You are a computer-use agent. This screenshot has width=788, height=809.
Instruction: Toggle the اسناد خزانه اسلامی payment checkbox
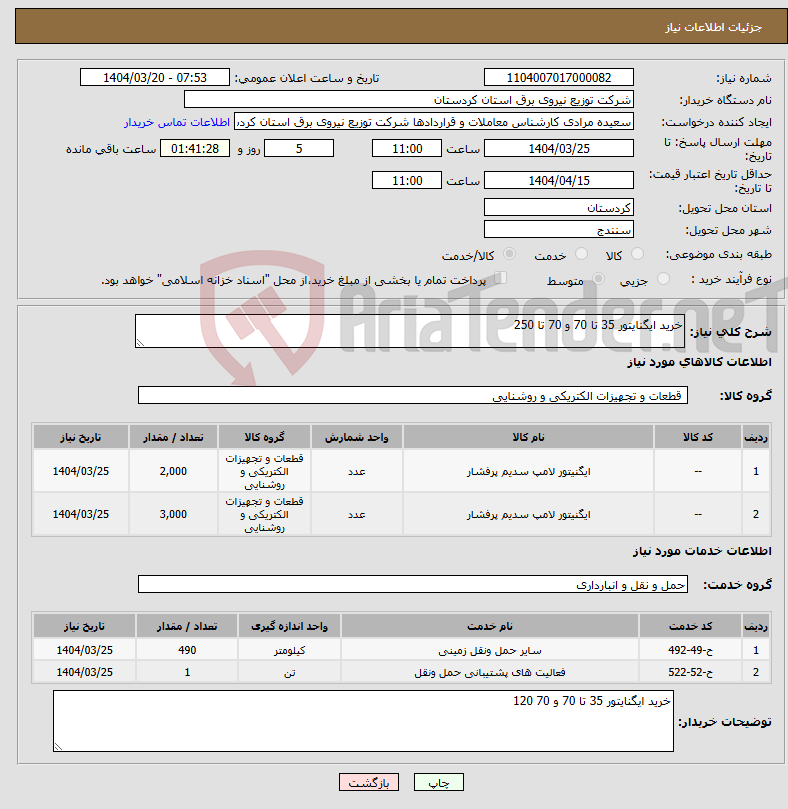500,278
